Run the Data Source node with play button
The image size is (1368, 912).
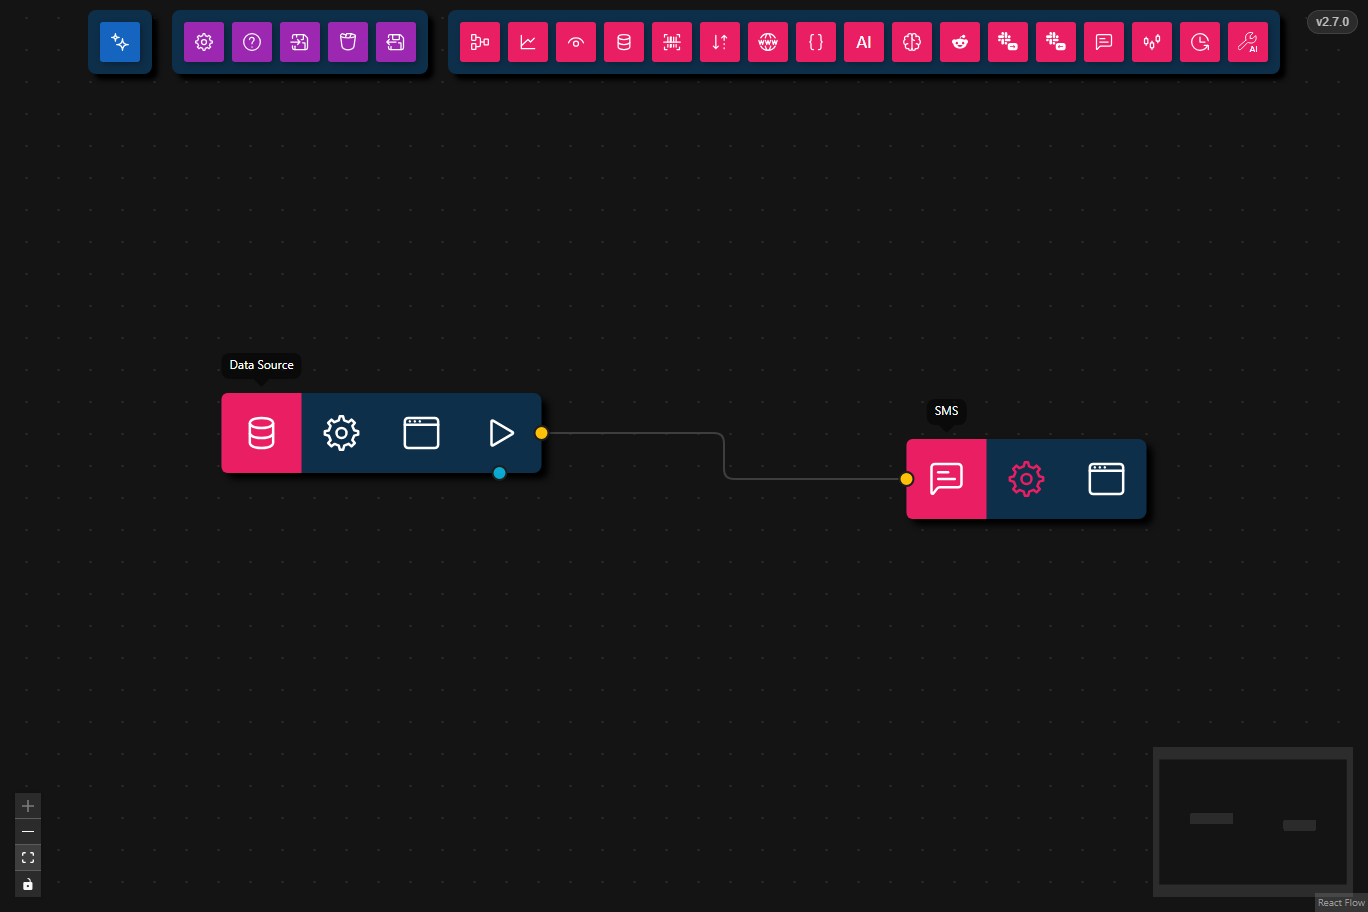pyautogui.click(x=501, y=433)
